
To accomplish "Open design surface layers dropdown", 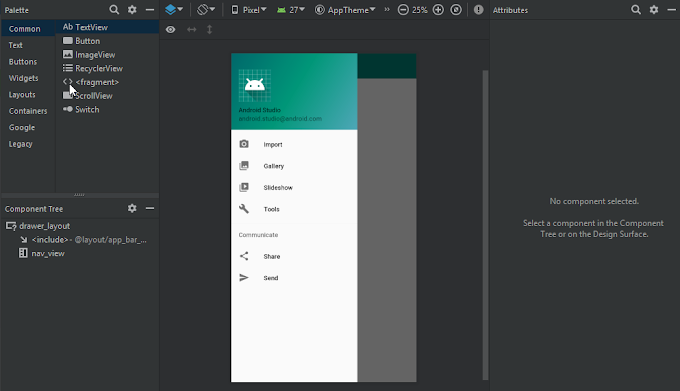I will point(174,10).
